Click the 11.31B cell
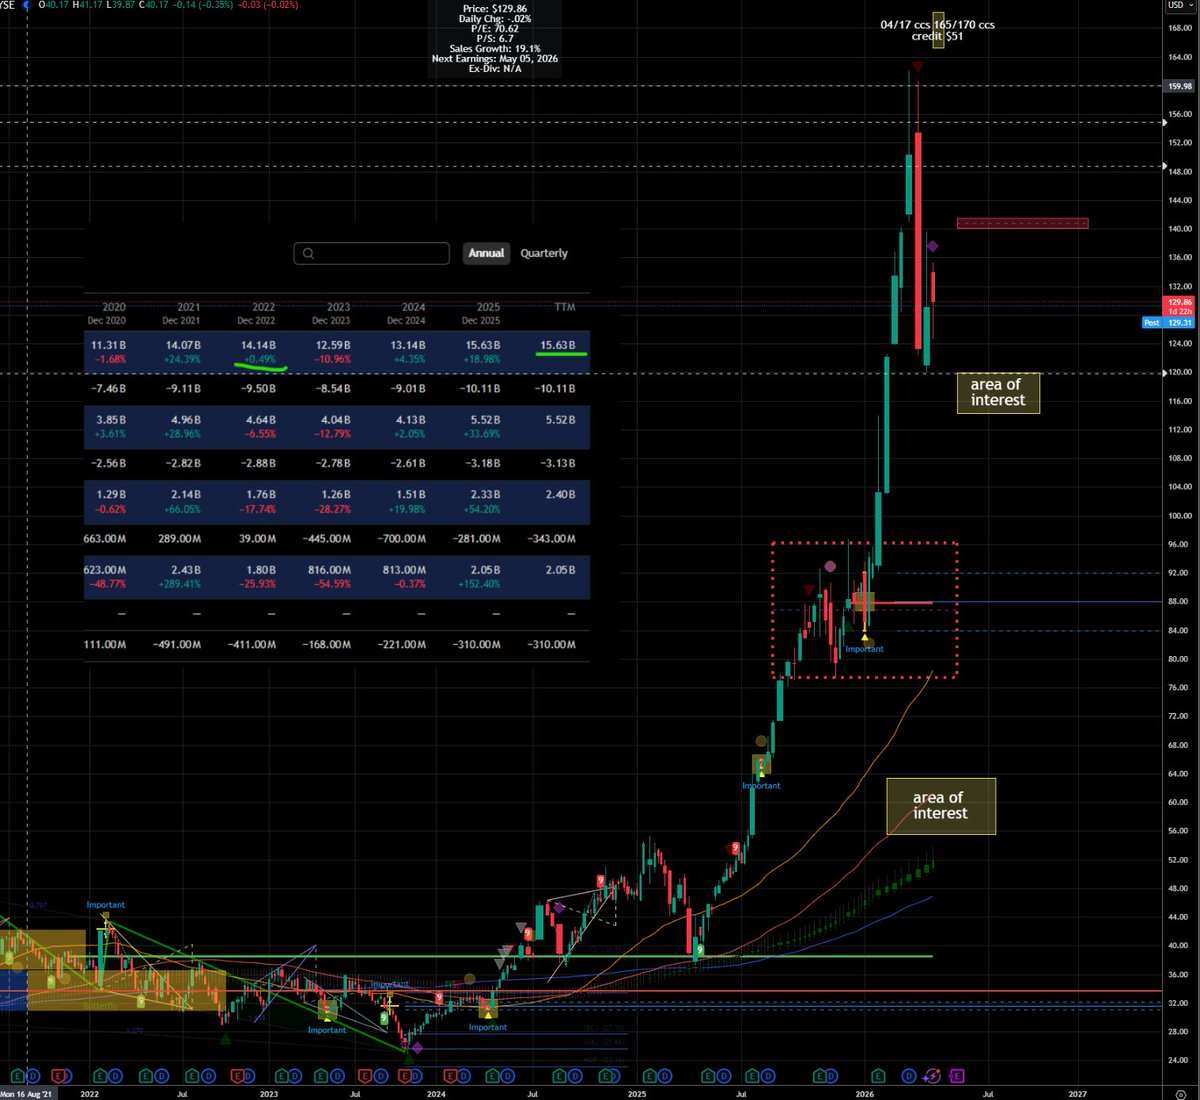 (108, 345)
